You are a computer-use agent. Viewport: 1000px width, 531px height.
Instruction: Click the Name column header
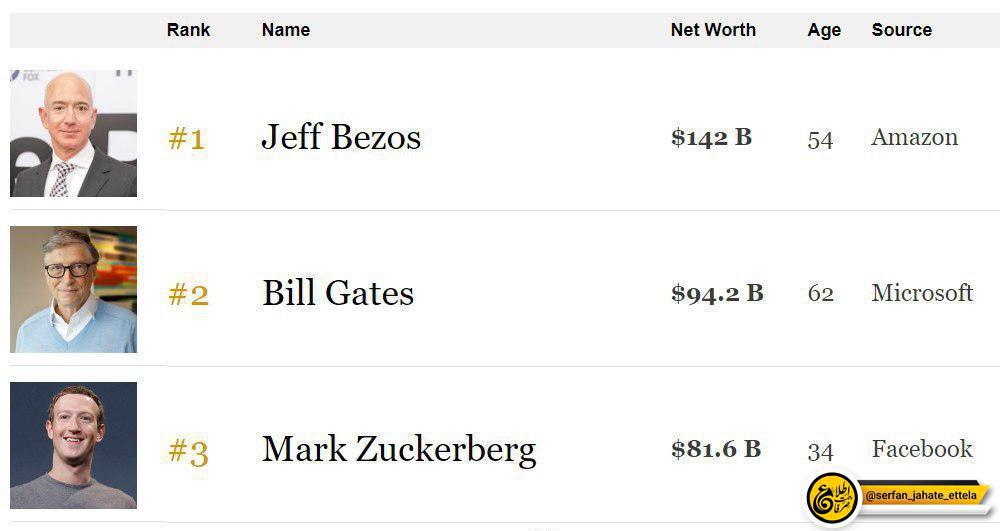(x=286, y=30)
